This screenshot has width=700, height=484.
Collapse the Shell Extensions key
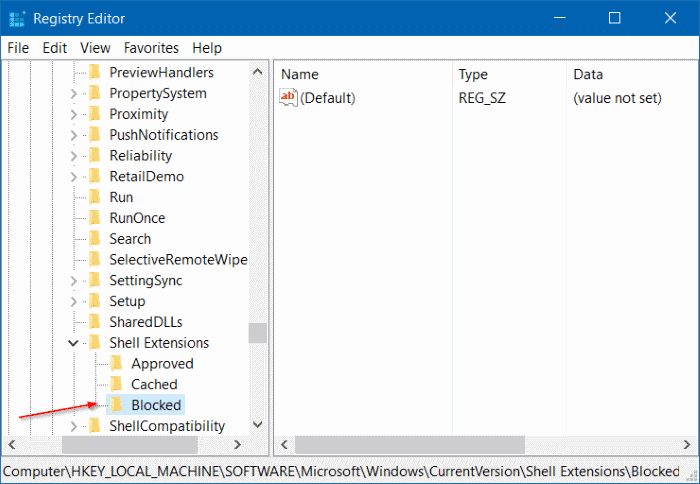click(73, 343)
